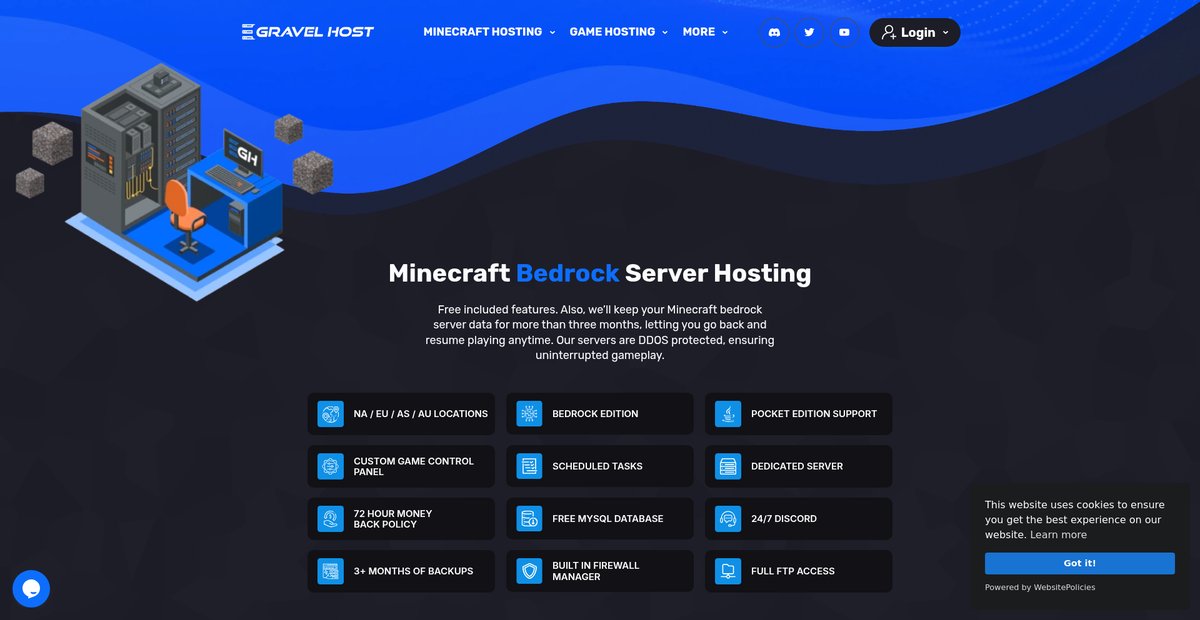Click the 24/7 Discord headset icon
Screen dimensions: 1200x620
click(x=728, y=519)
